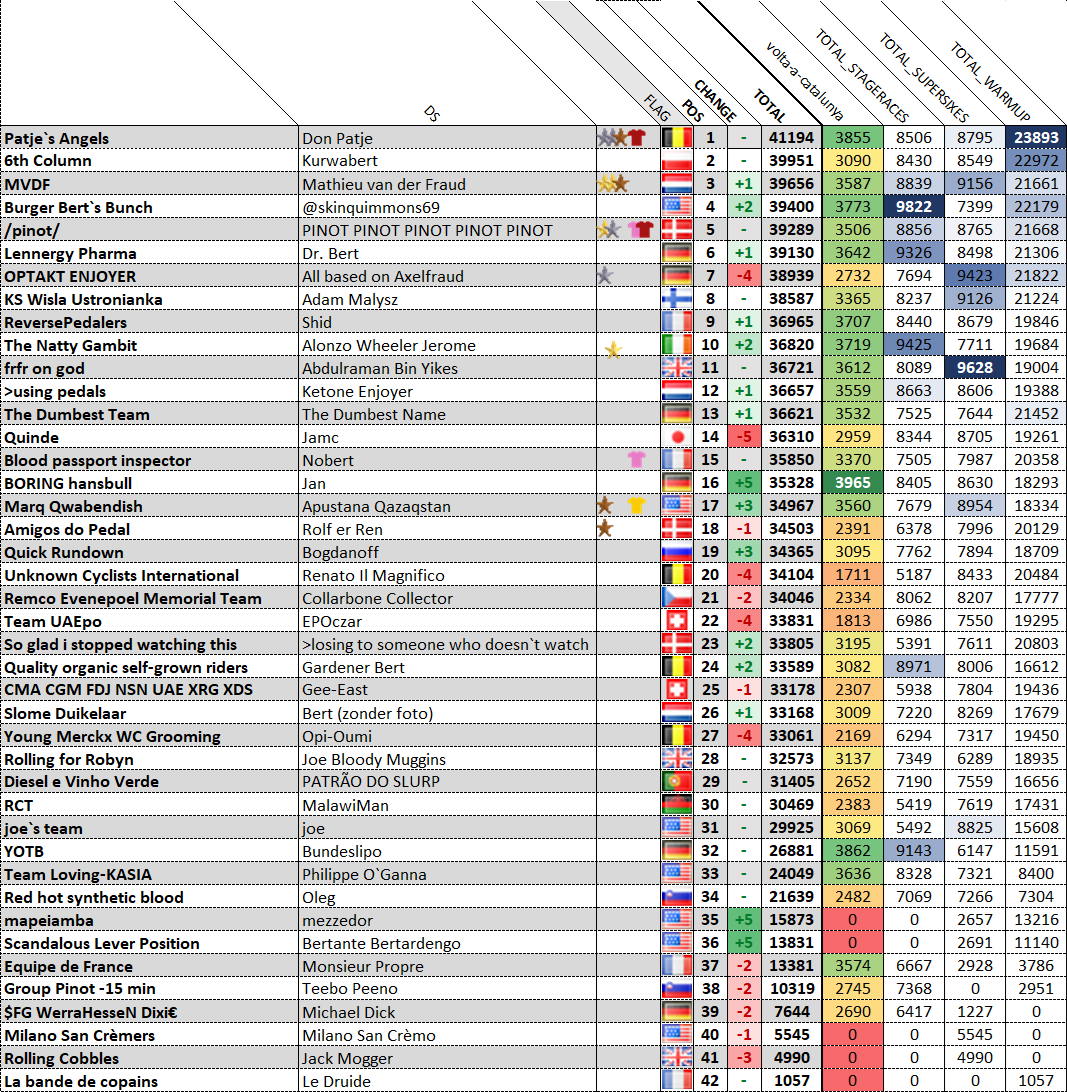1067x1092 pixels.
Task: Select the DS cell reading Mathieu van der Fraud
Action: [x=446, y=184]
